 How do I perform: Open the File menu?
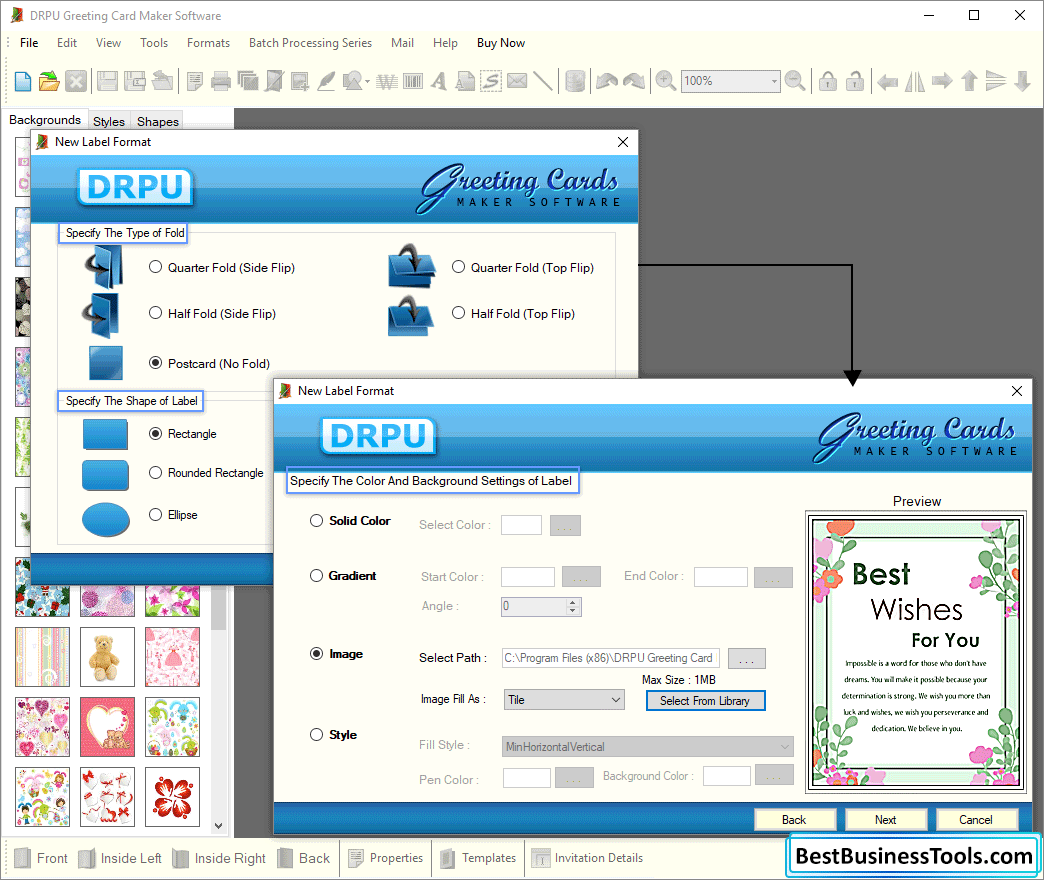tap(29, 43)
